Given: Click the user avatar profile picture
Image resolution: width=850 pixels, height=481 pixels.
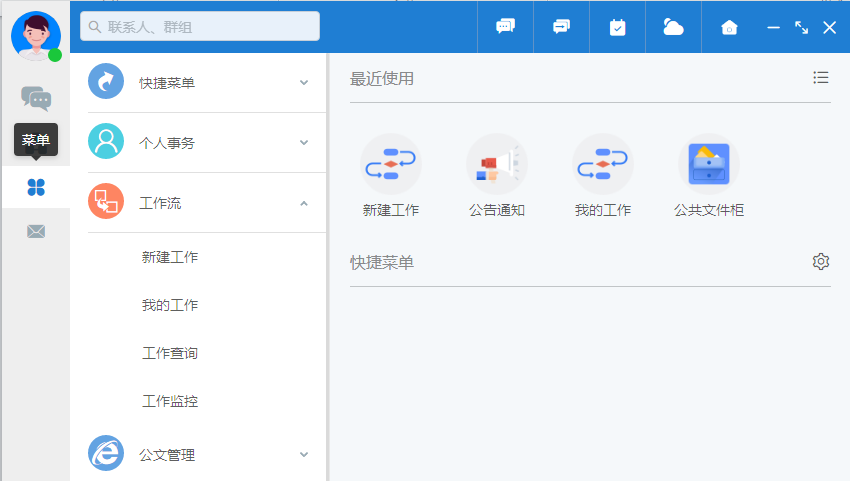Looking at the screenshot, I should point(35,35).
